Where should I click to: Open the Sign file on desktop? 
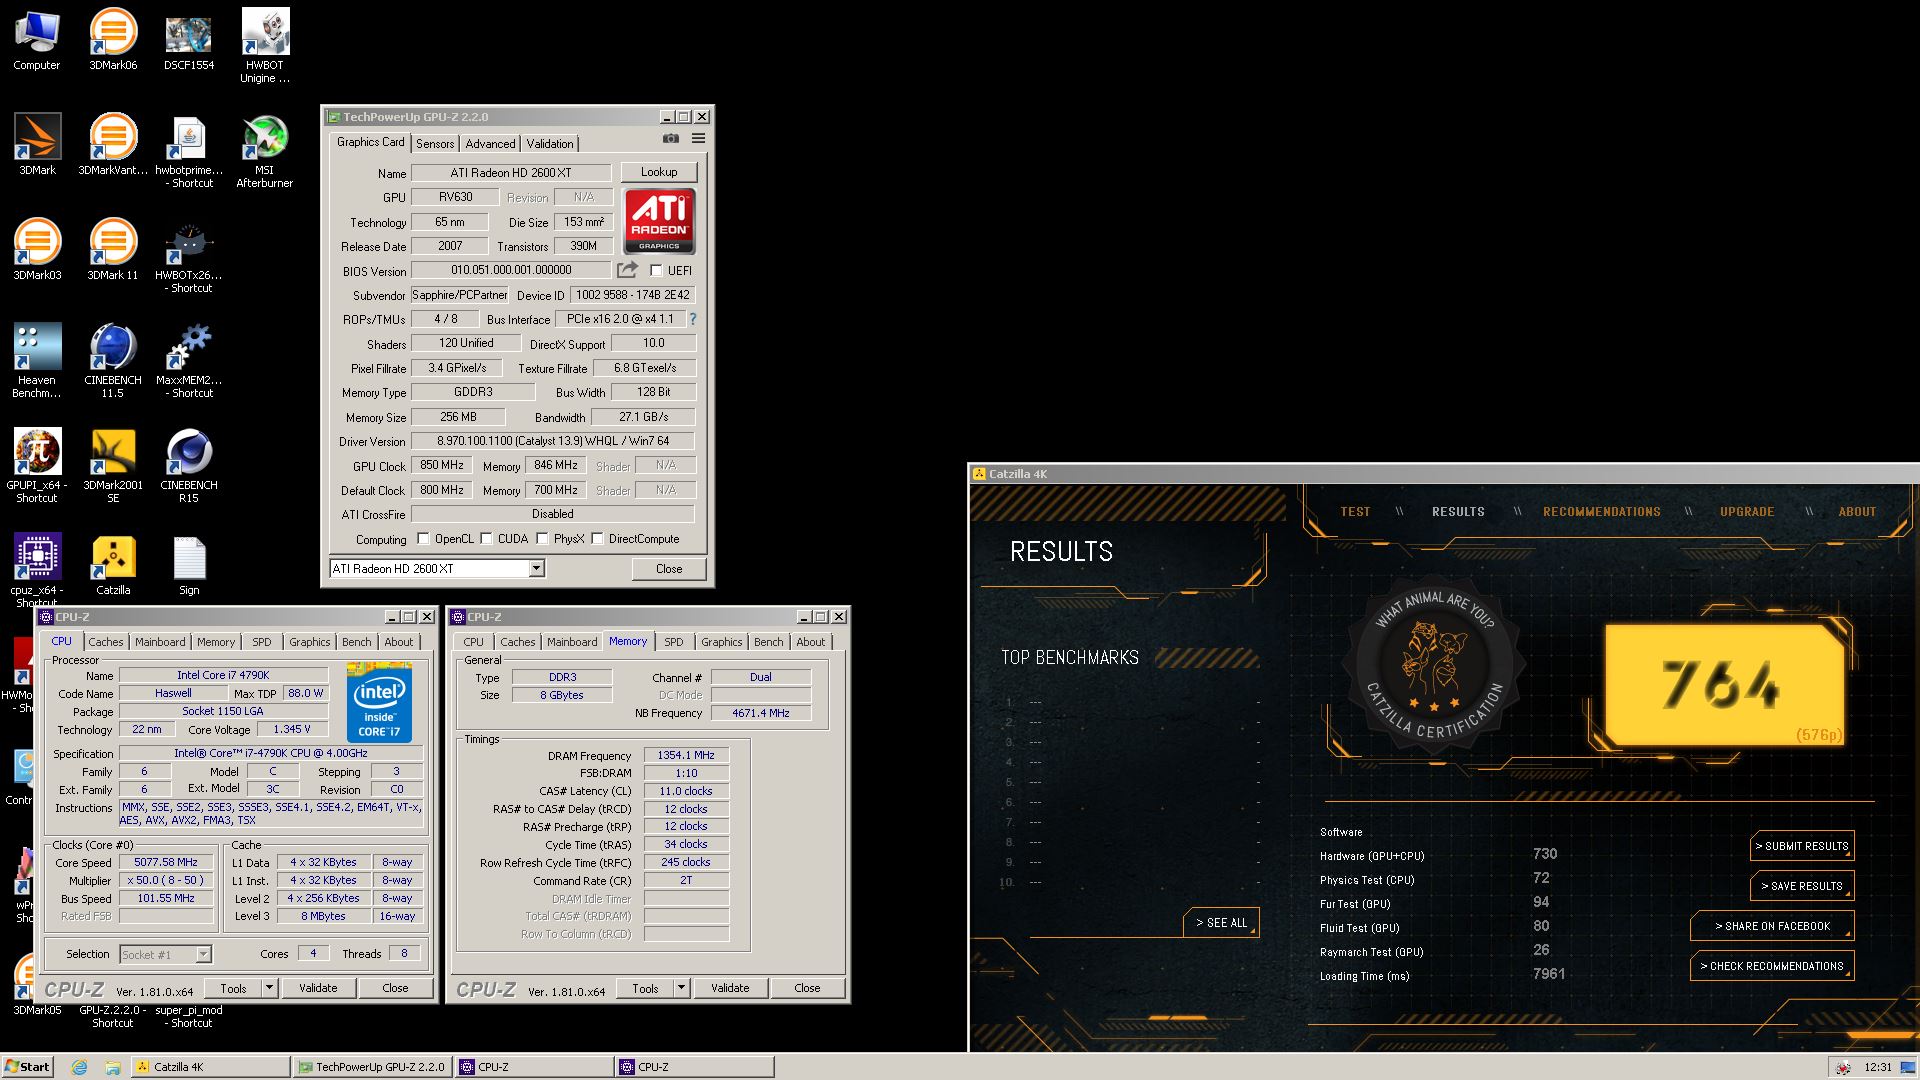[x=189, y=565]
